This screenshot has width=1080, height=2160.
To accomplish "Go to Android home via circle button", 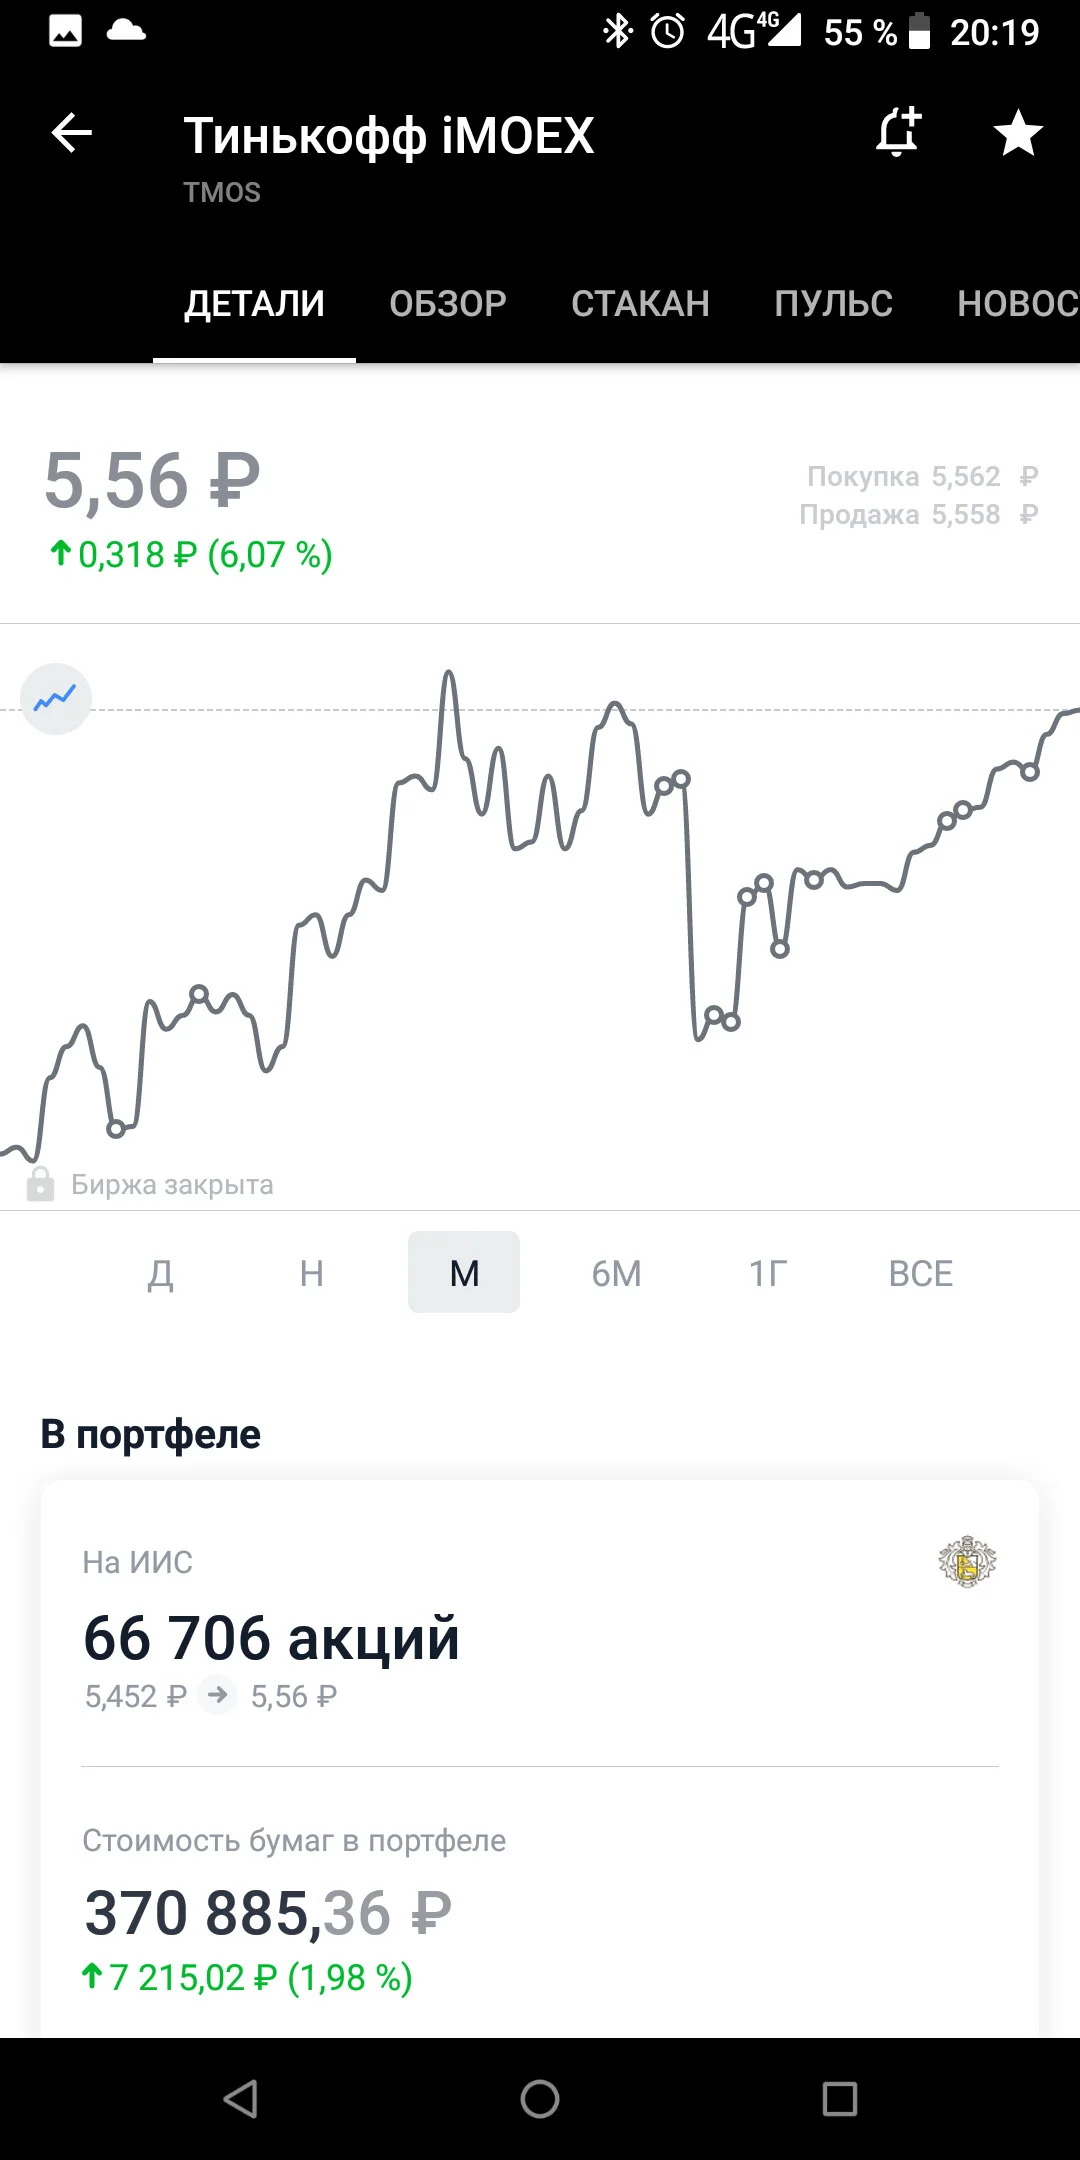I will coord(540,2099).
